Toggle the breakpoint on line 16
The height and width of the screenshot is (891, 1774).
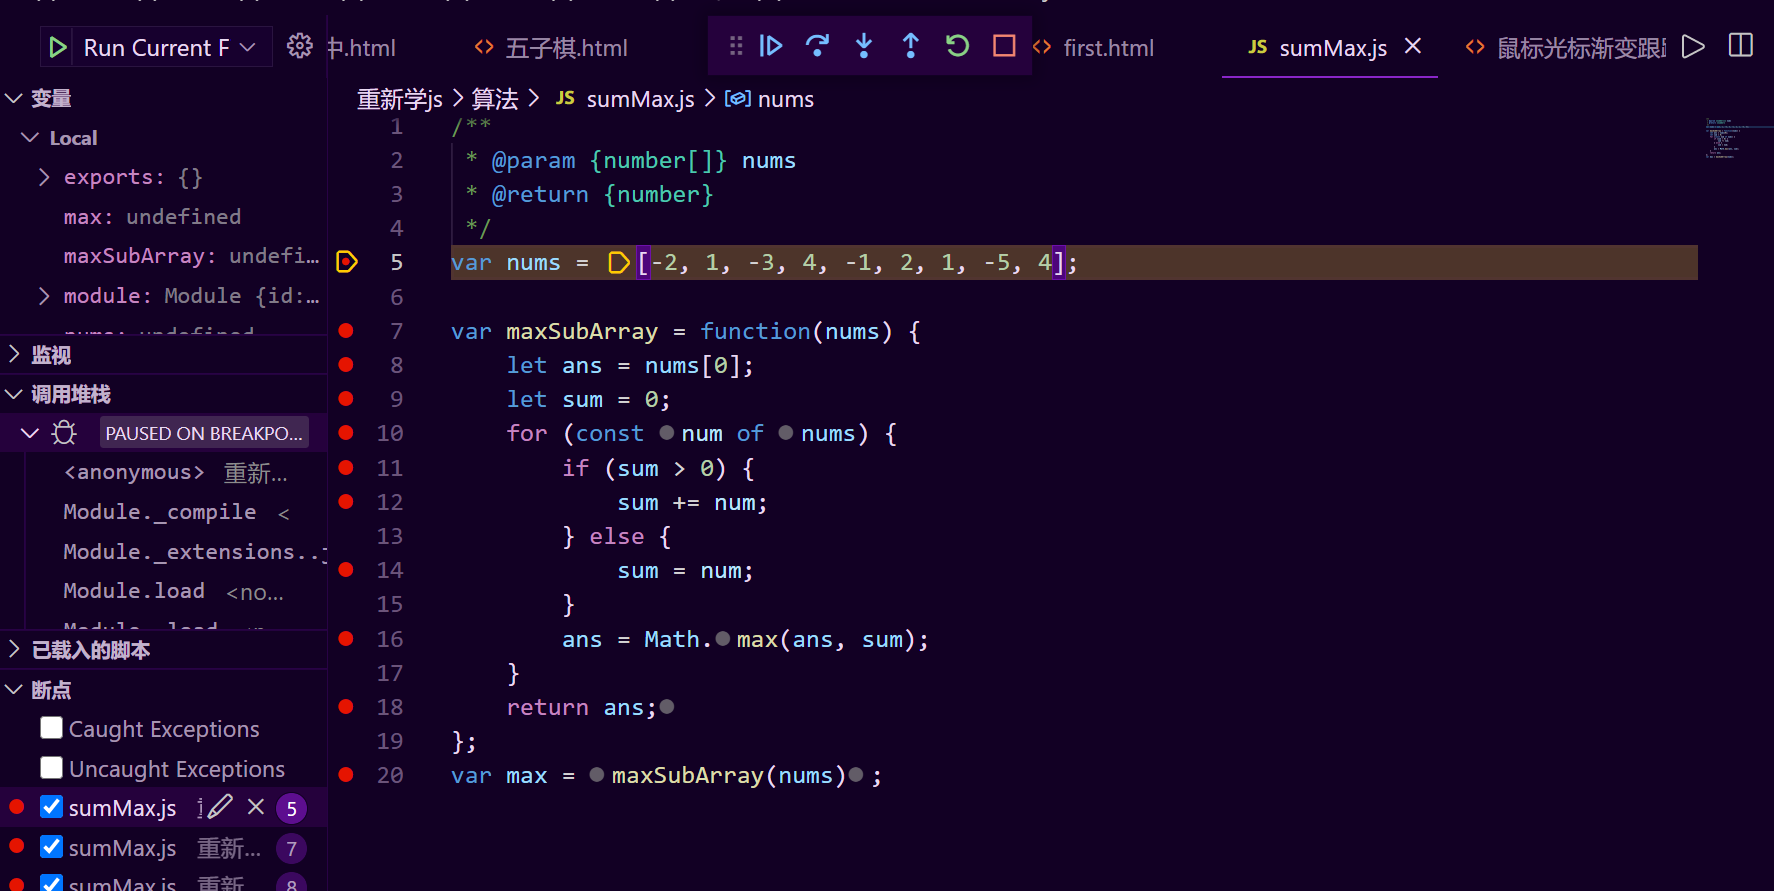coord(346,638)
